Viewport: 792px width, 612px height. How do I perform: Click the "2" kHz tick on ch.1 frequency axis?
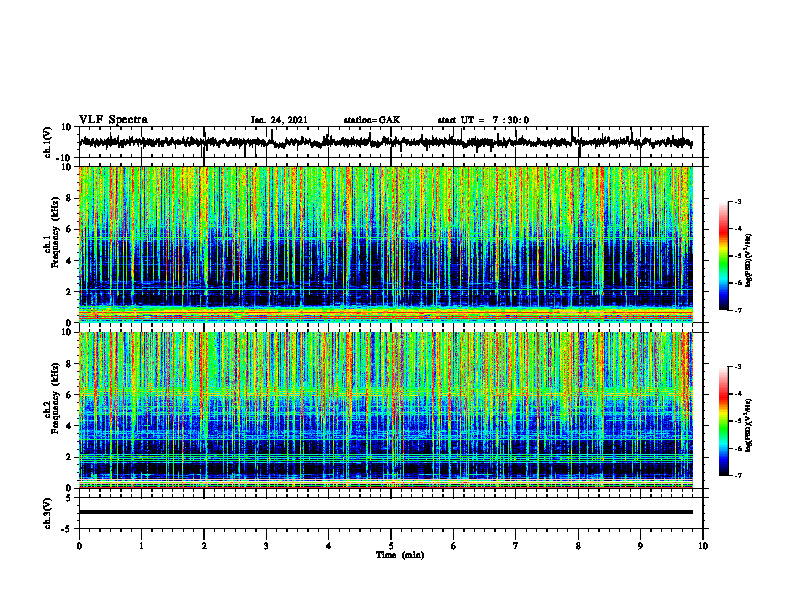click(70, 292)
